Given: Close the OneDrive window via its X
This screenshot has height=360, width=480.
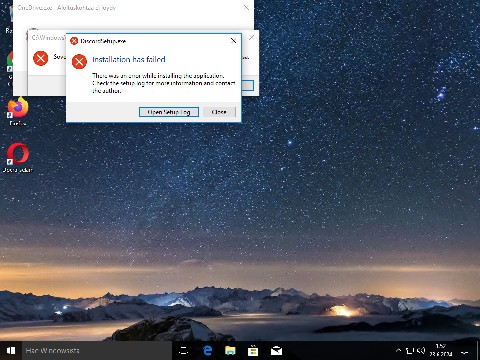Looking at the screenshot, I should (246, 7).
